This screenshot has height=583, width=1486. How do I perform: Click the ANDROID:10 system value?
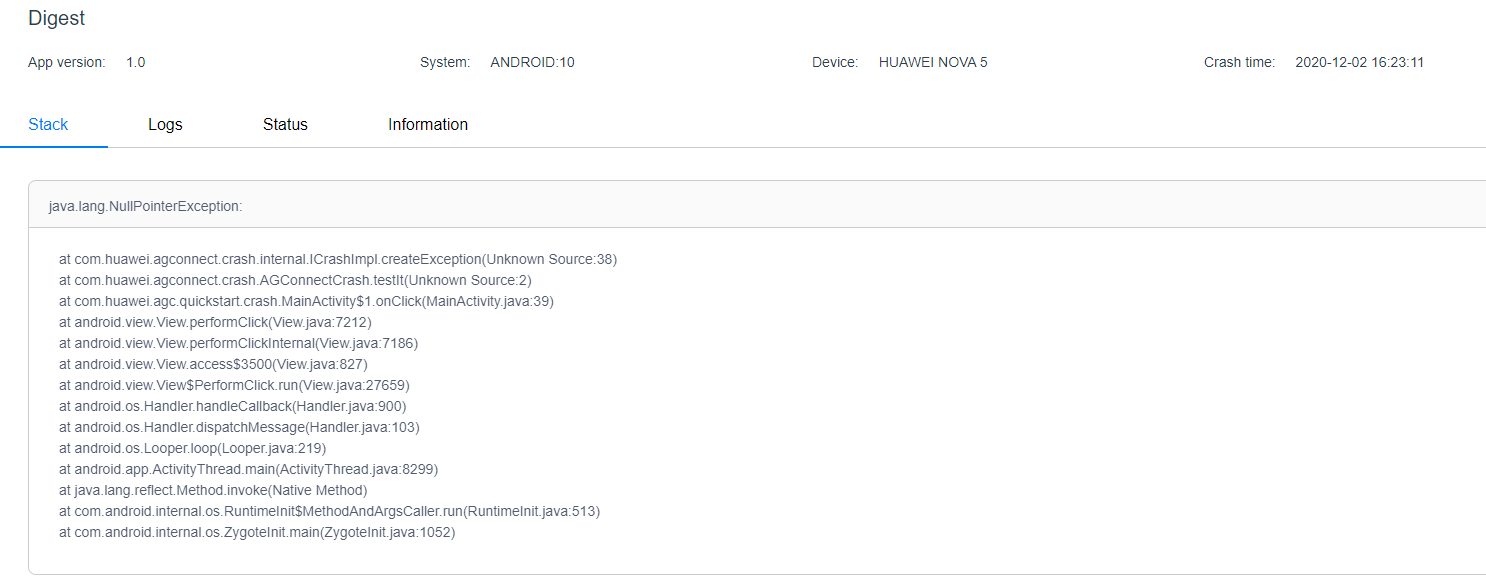[532, 62]
